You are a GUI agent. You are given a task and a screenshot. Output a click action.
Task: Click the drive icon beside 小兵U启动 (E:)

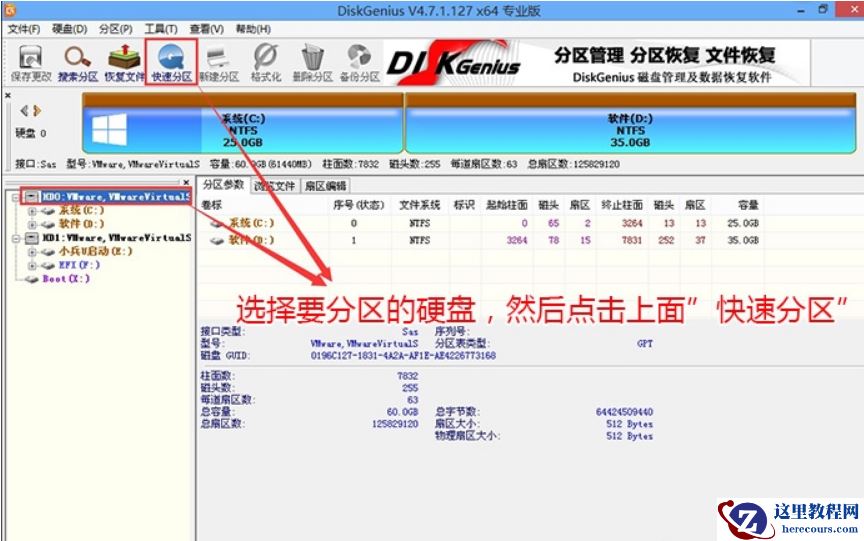tap(48, 252)
